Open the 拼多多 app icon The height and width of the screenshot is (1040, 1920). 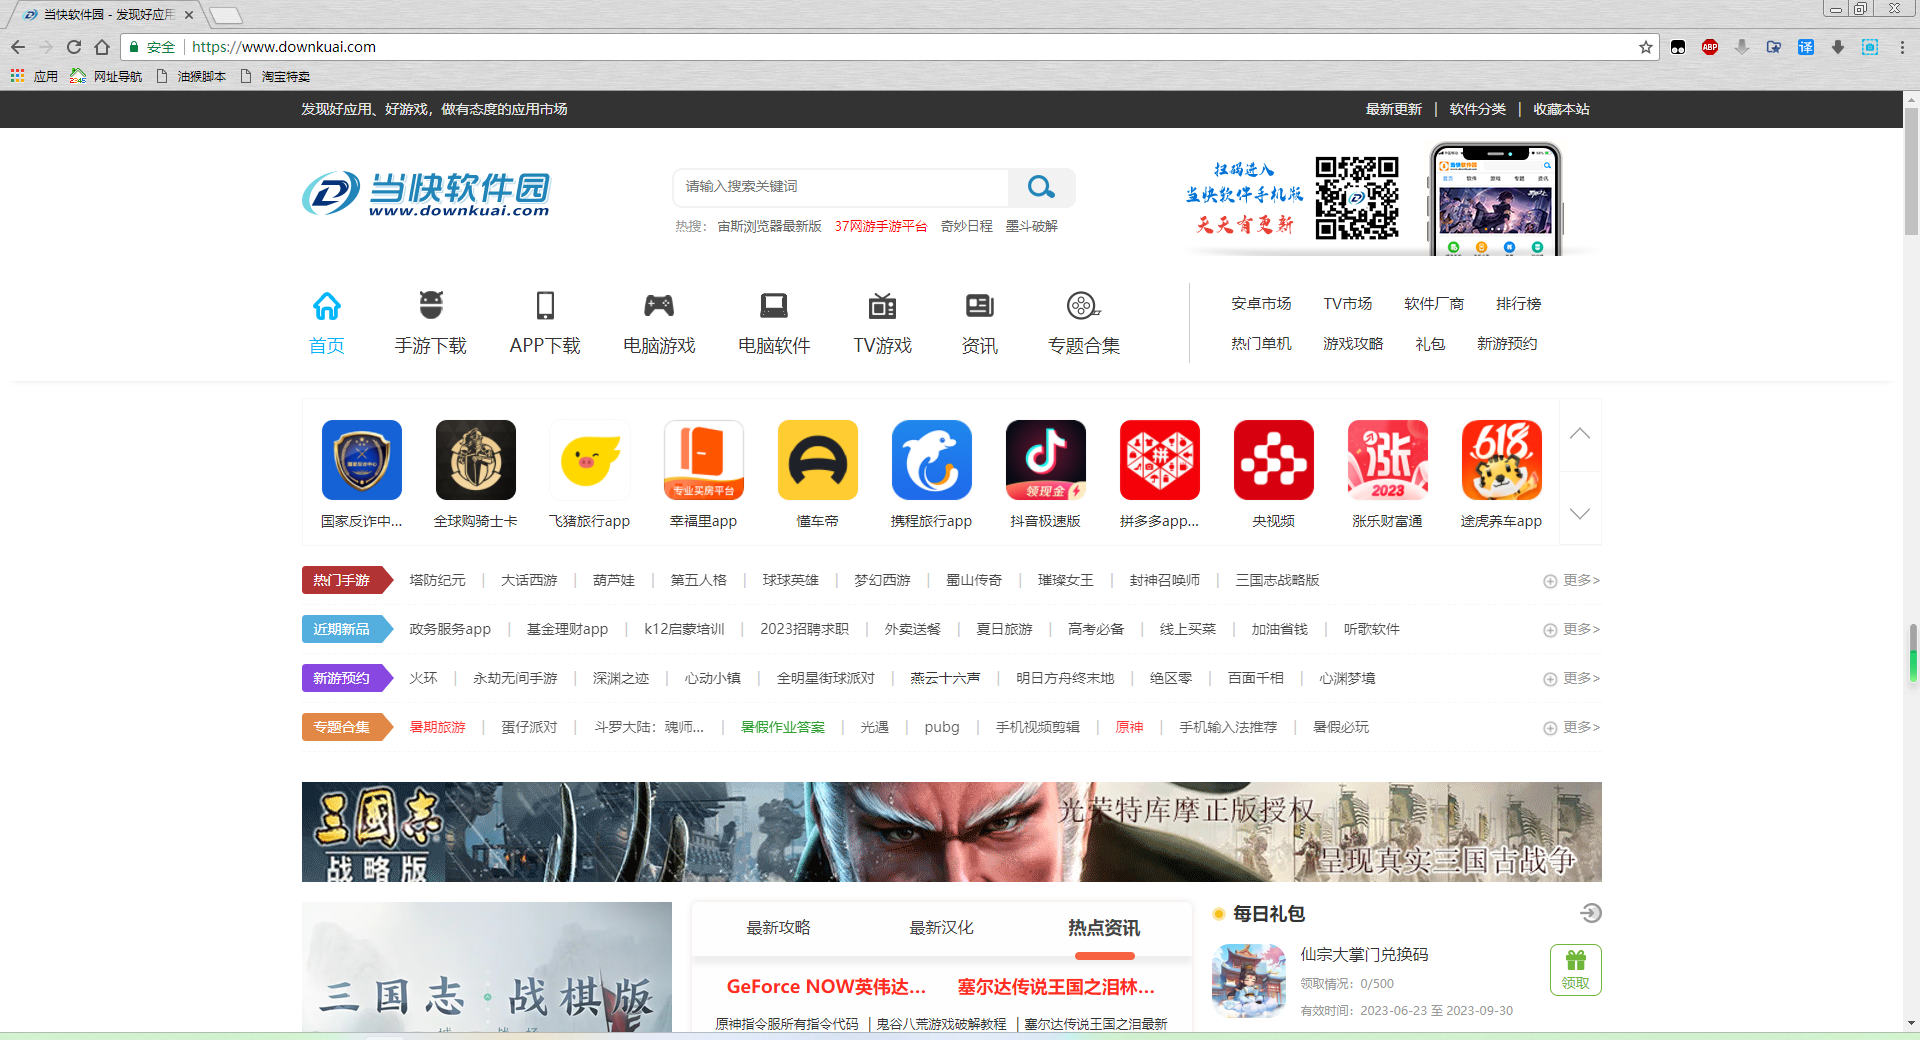click(1159, 460)
